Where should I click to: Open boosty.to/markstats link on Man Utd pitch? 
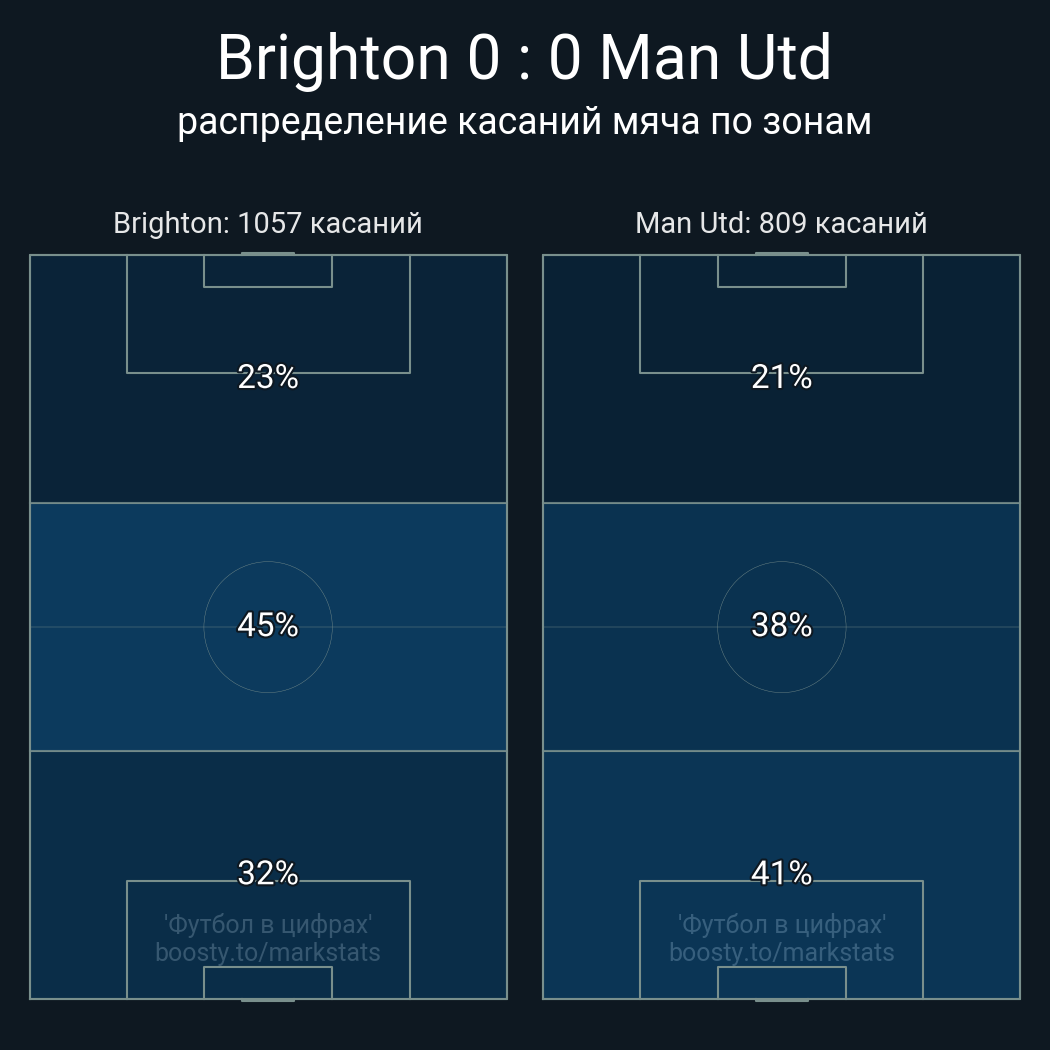tap(781, 952)
